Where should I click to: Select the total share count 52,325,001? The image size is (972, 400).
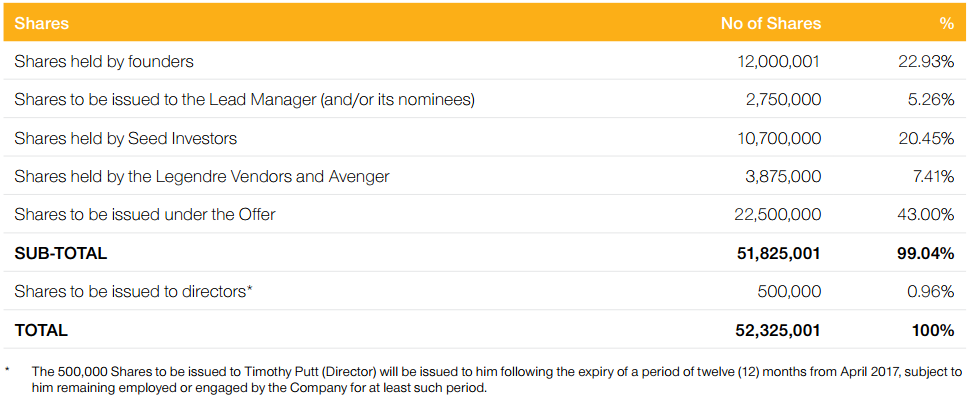(x=778, y=330)
